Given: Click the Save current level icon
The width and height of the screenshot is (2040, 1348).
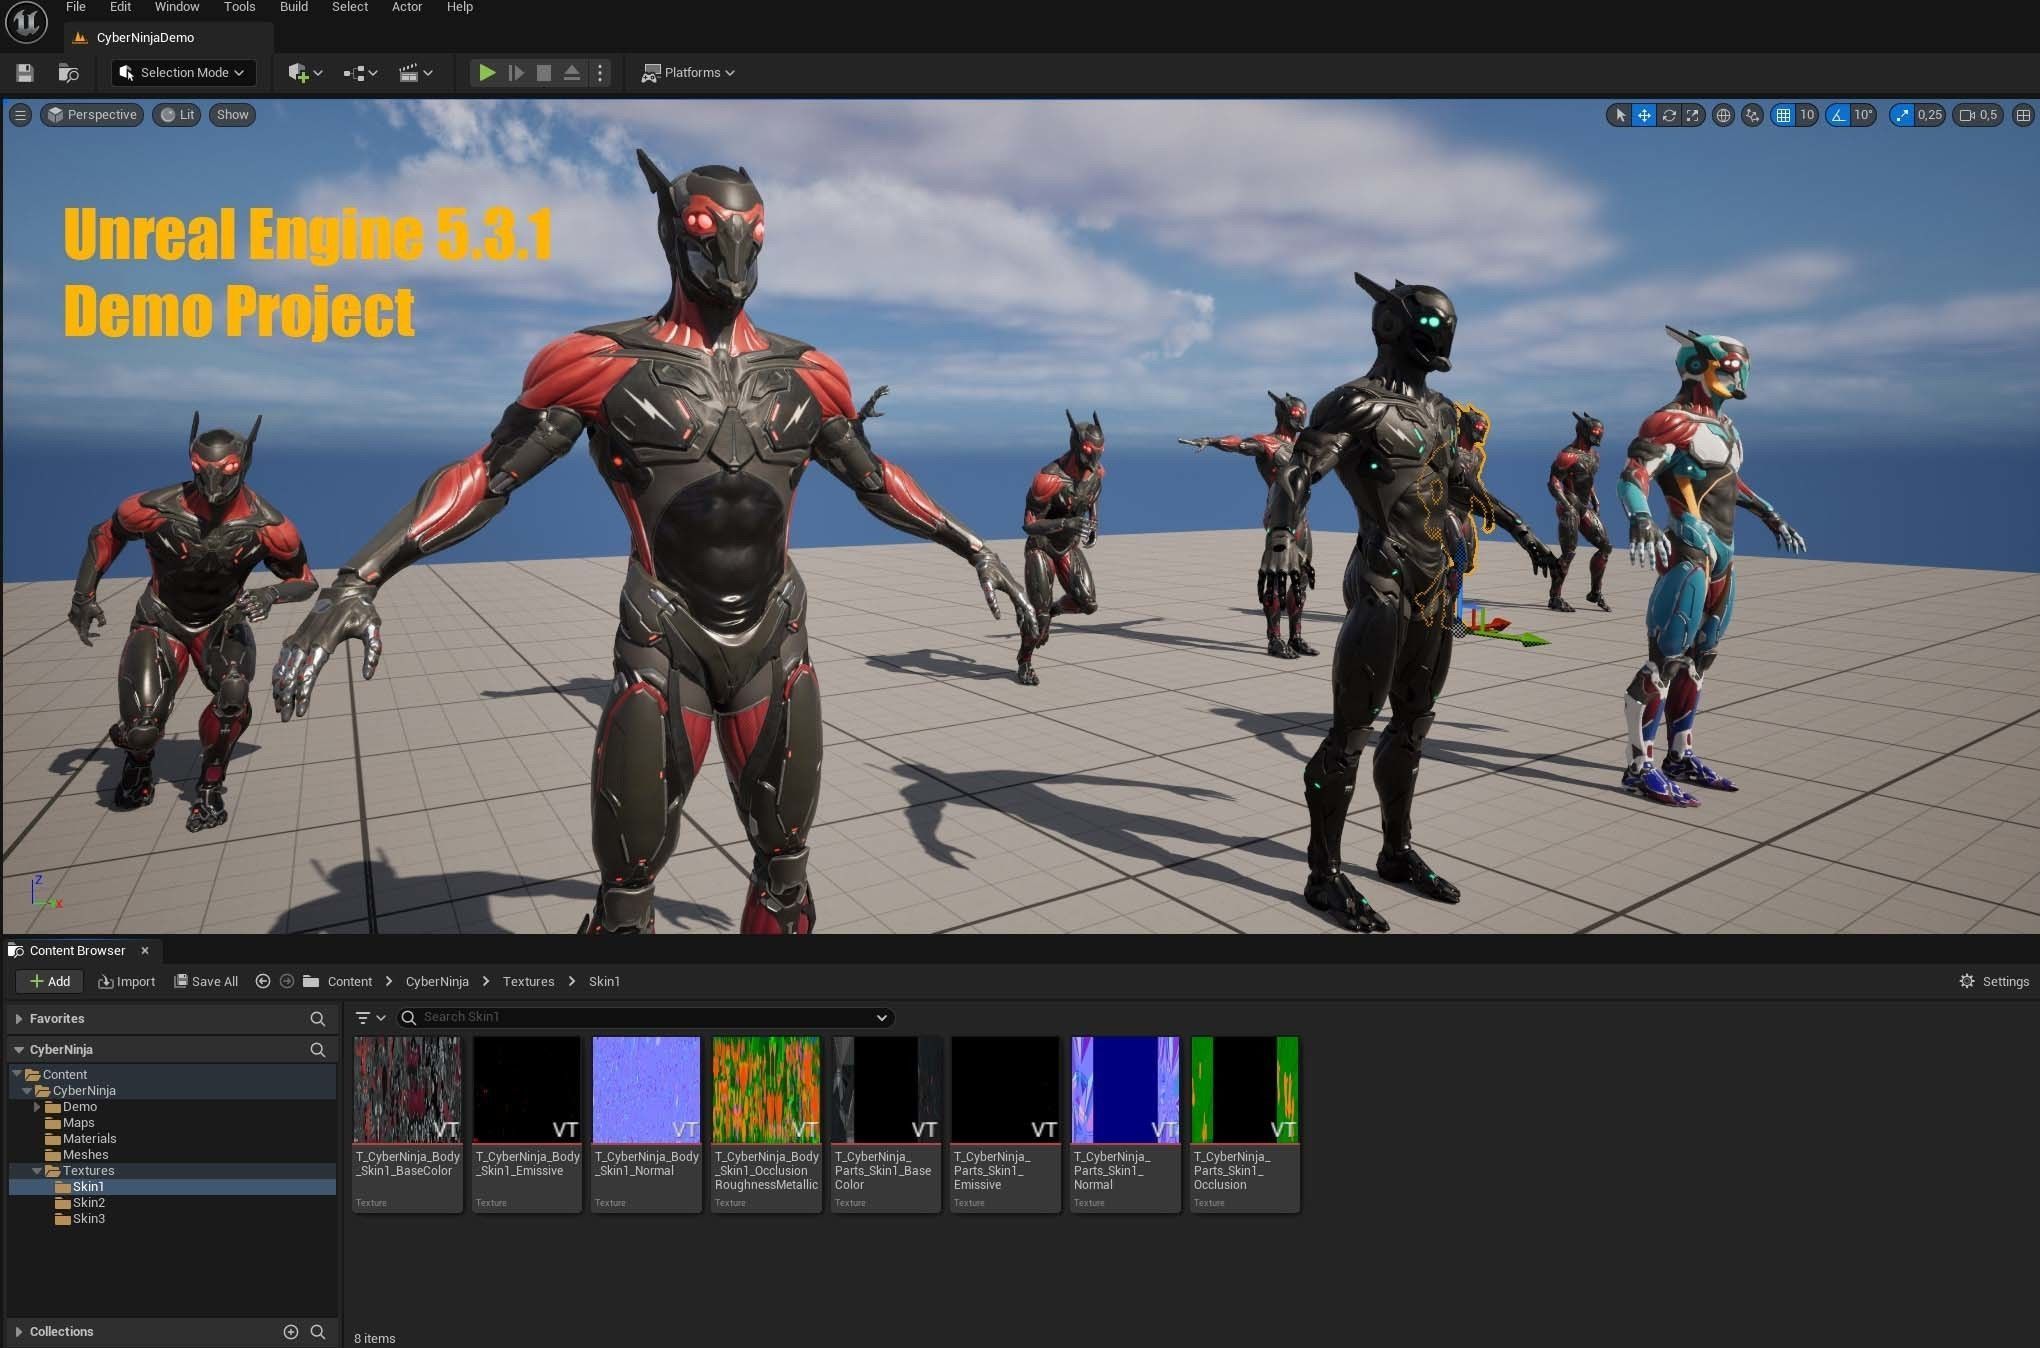Looking at the screenshot, I should point(25,72).
